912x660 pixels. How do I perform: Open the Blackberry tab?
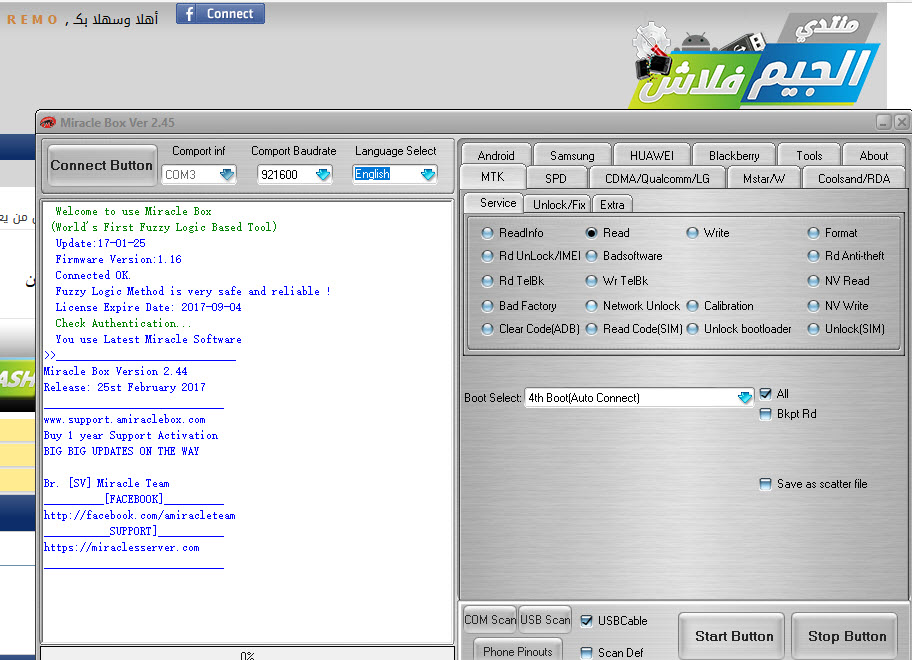[x=734, y=155]
